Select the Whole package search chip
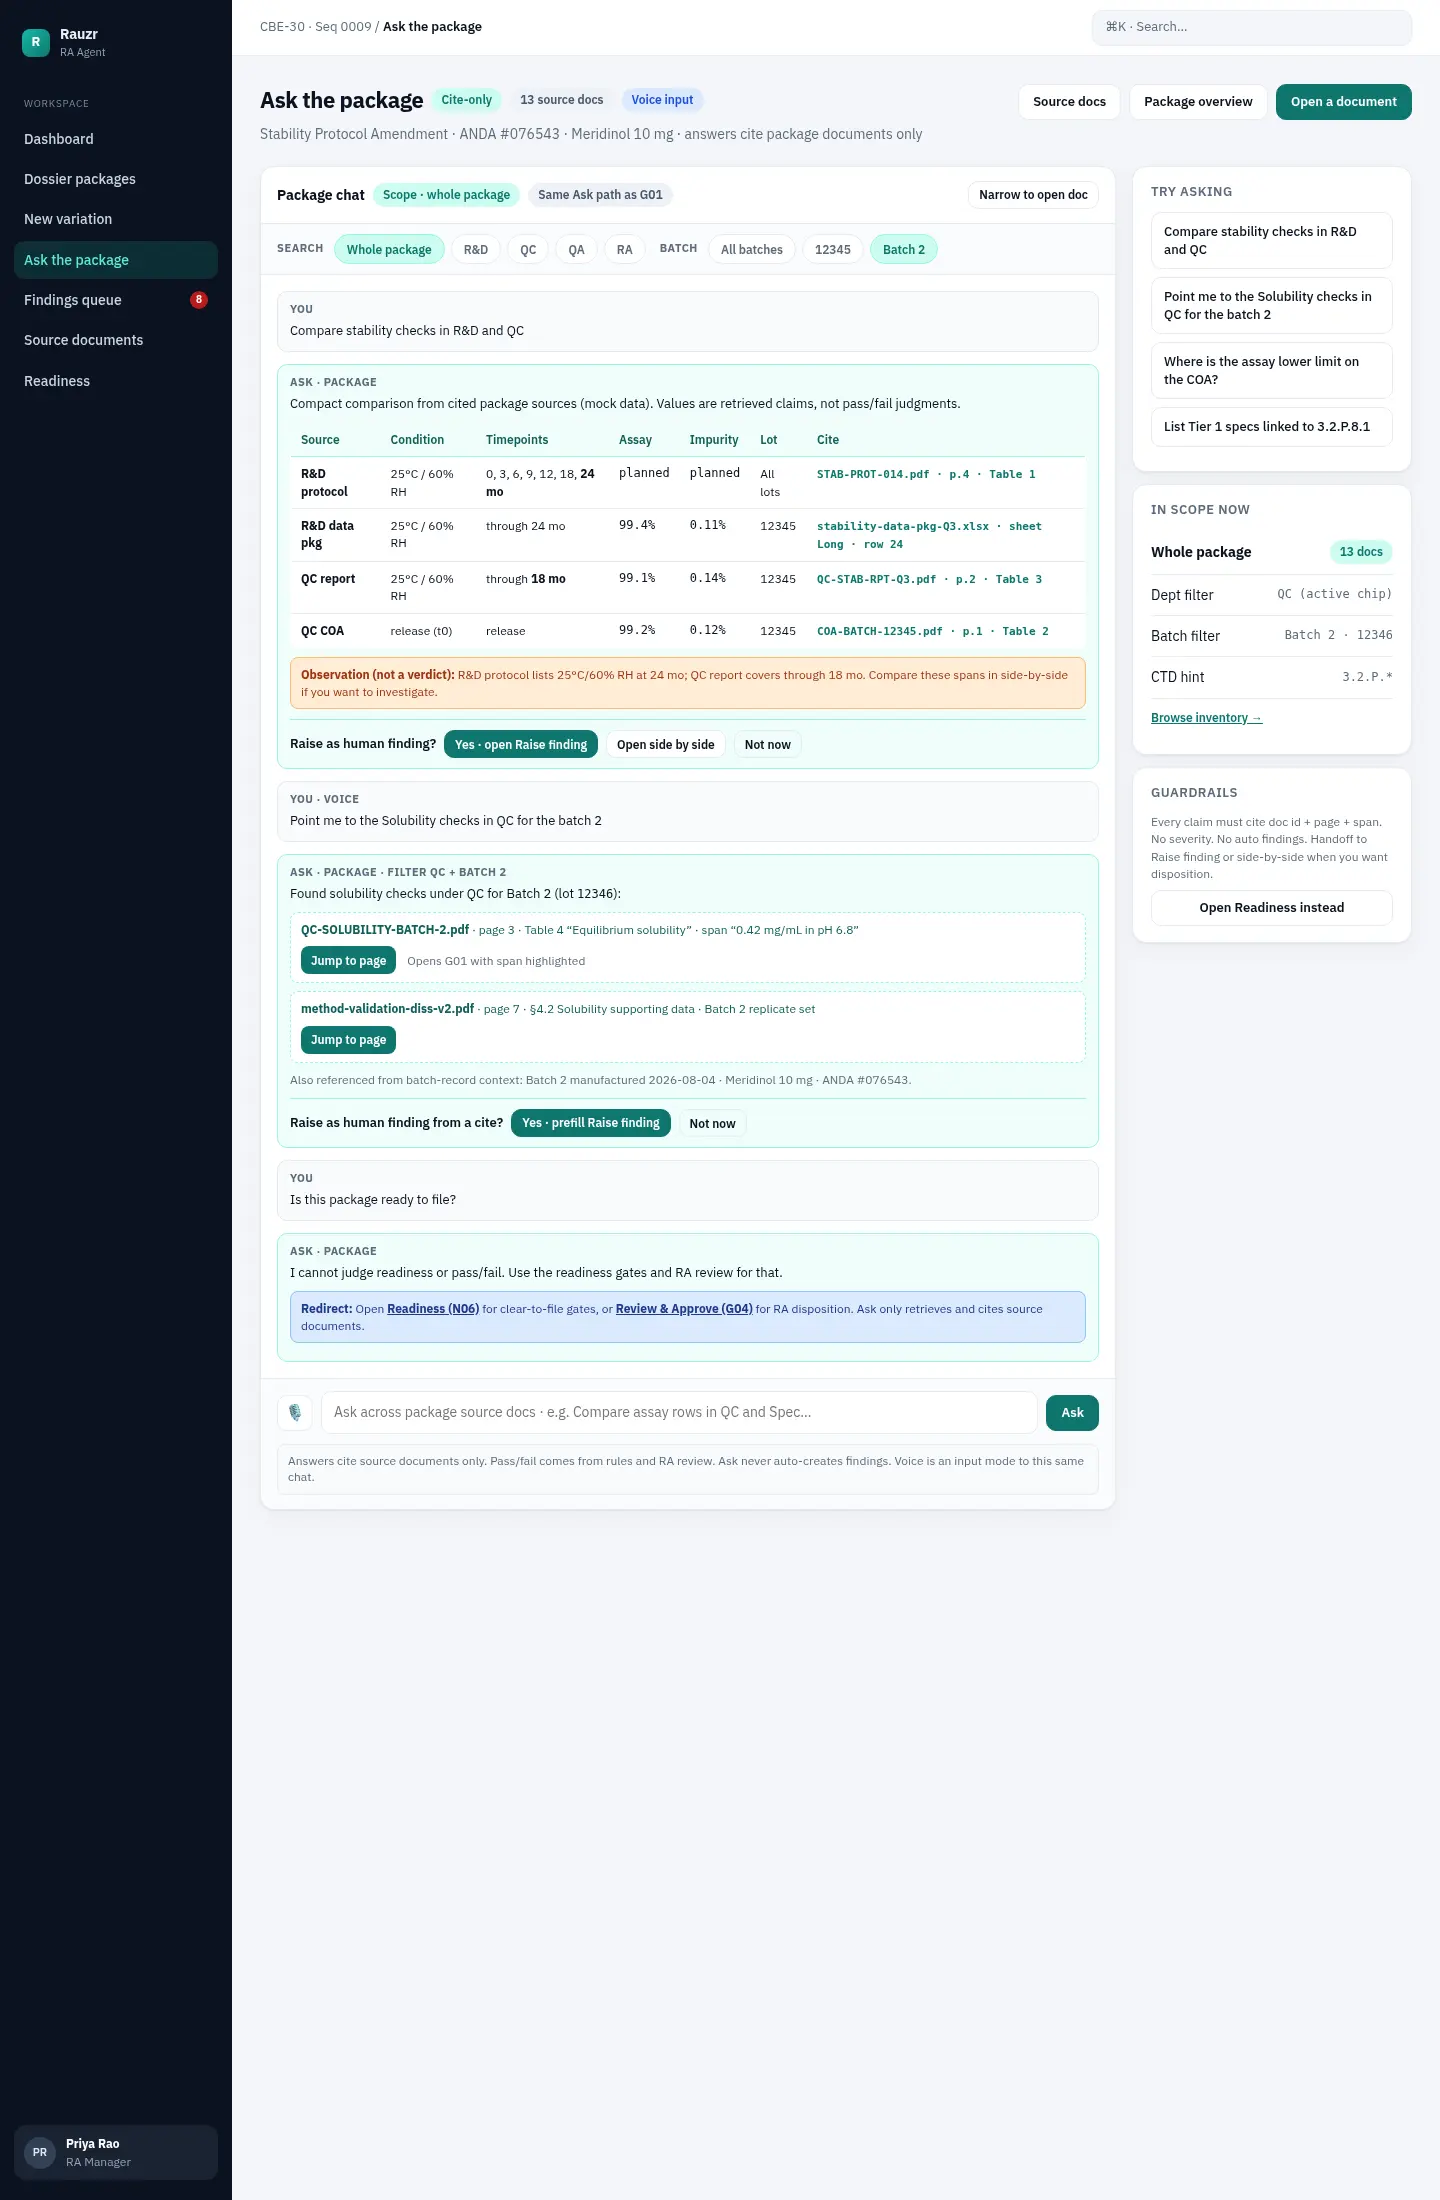This screenshot has width=1440, height=2200. [x=389, y=249]
